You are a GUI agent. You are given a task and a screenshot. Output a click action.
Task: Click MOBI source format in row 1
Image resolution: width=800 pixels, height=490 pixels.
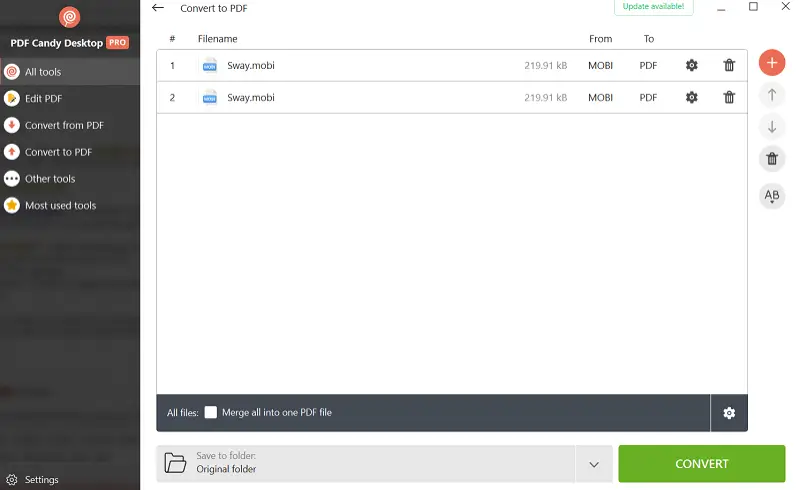tap(601, 65)
